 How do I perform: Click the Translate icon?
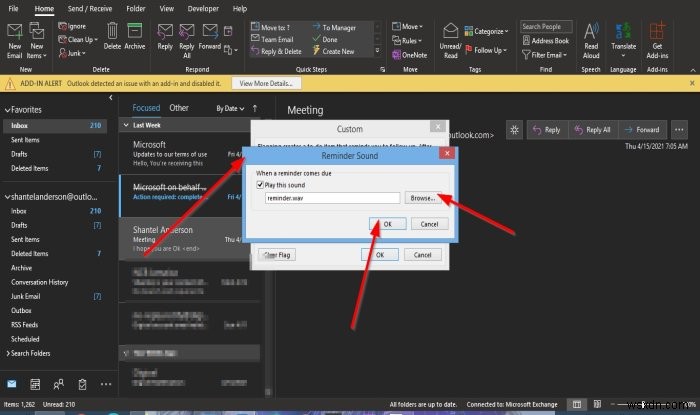click(623, 31)
